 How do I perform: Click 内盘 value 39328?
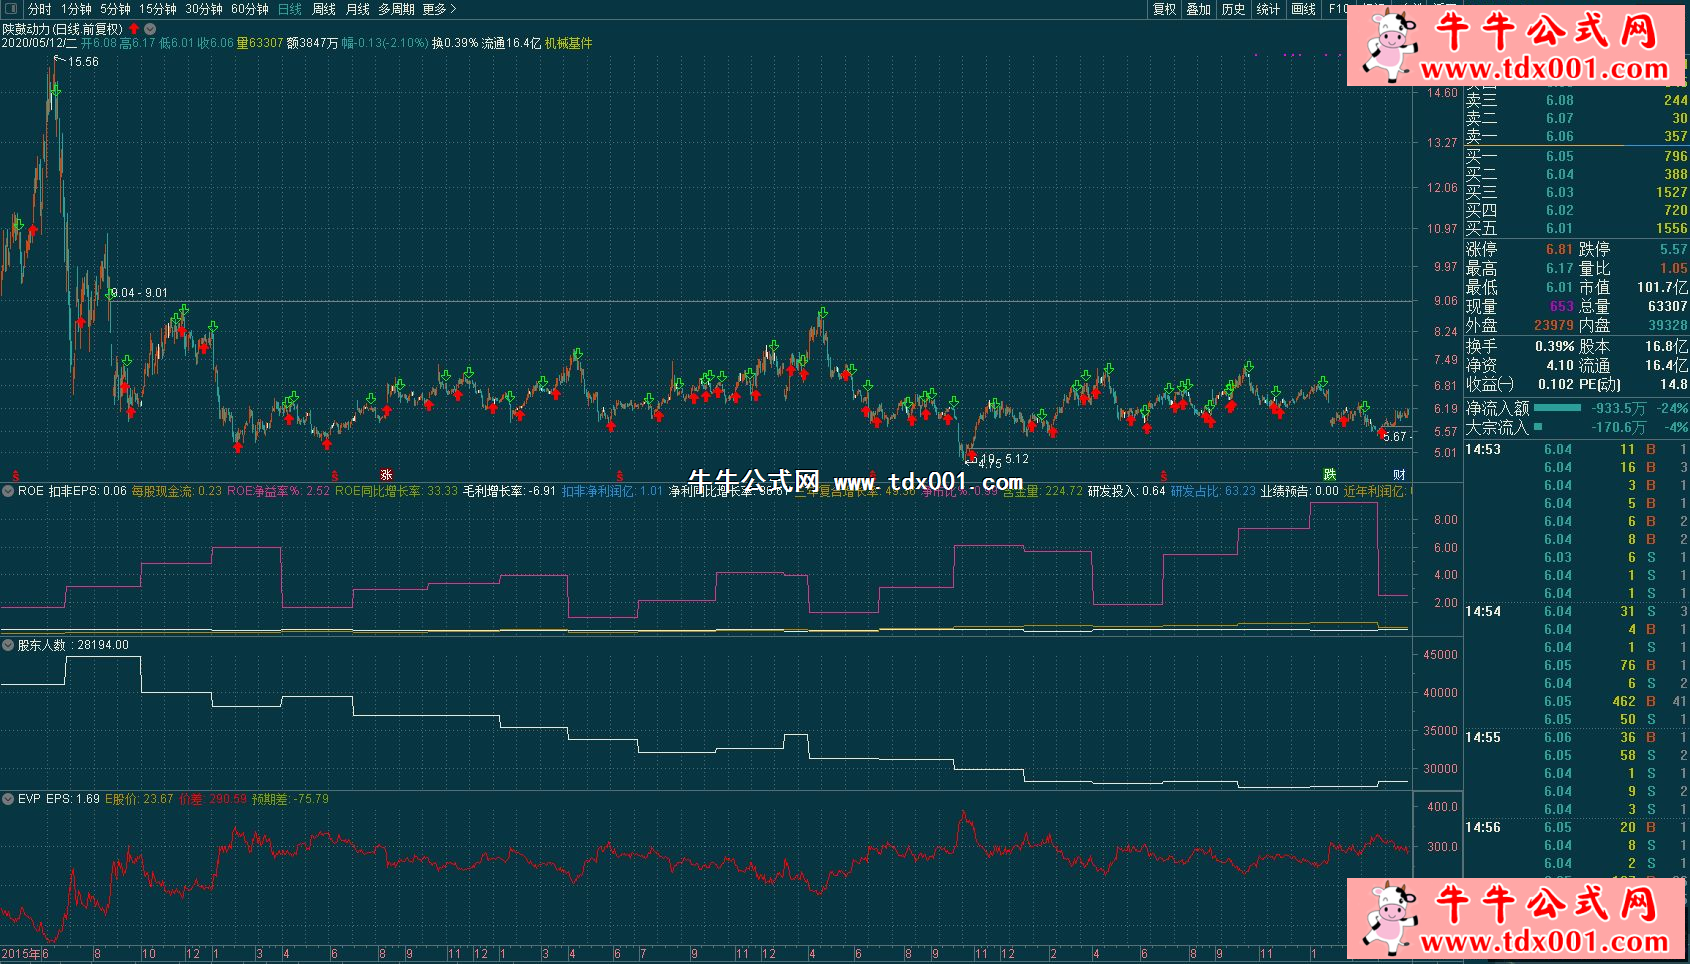point(1667,325)
